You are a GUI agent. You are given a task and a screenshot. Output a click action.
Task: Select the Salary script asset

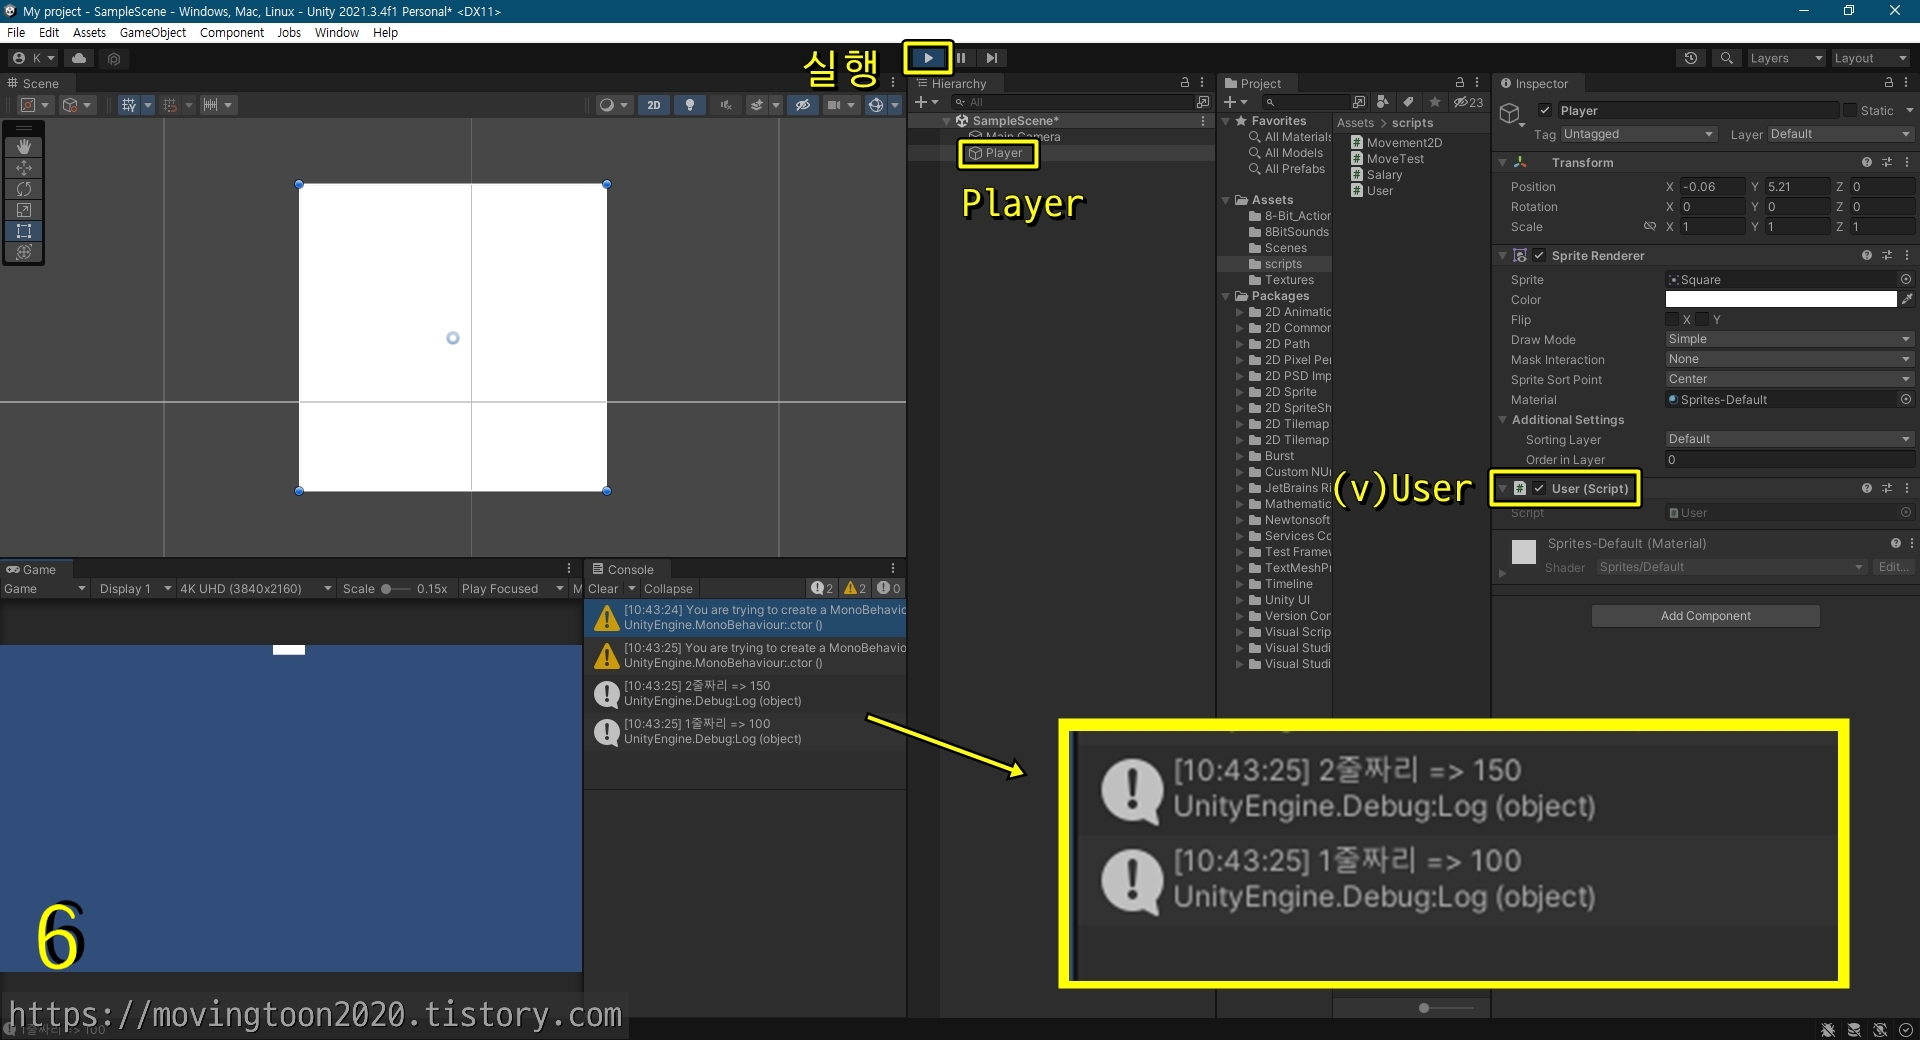click(1376, 175)
